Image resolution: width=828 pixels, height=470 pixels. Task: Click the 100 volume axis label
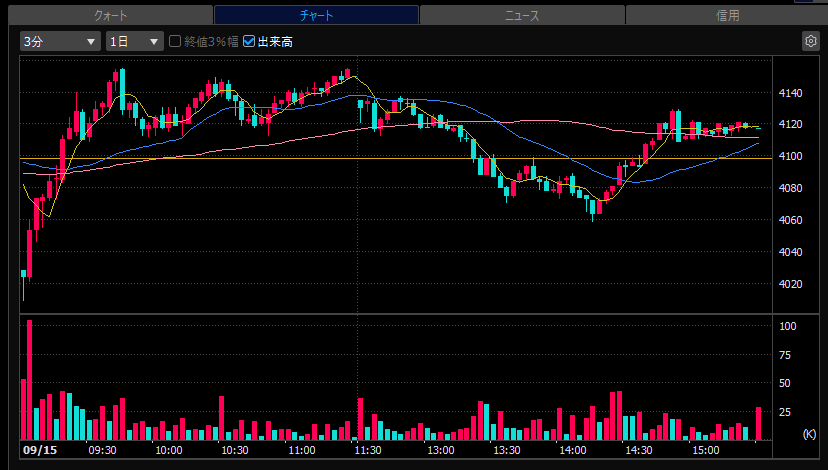pyautogui.click(x=788, y=326)
